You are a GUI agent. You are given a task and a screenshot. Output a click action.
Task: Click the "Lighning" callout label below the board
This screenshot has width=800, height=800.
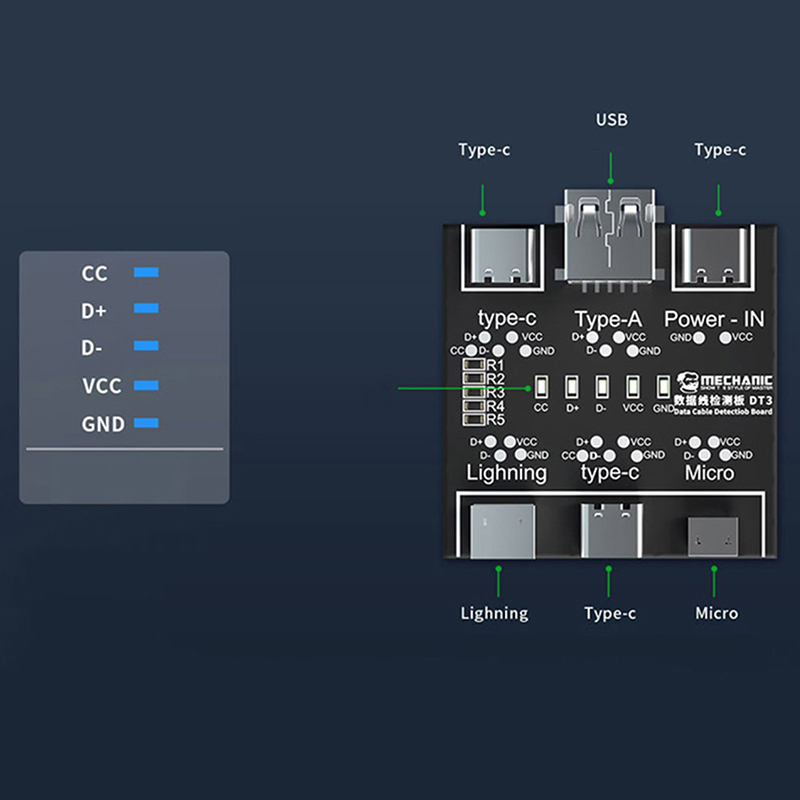point(494,613)
